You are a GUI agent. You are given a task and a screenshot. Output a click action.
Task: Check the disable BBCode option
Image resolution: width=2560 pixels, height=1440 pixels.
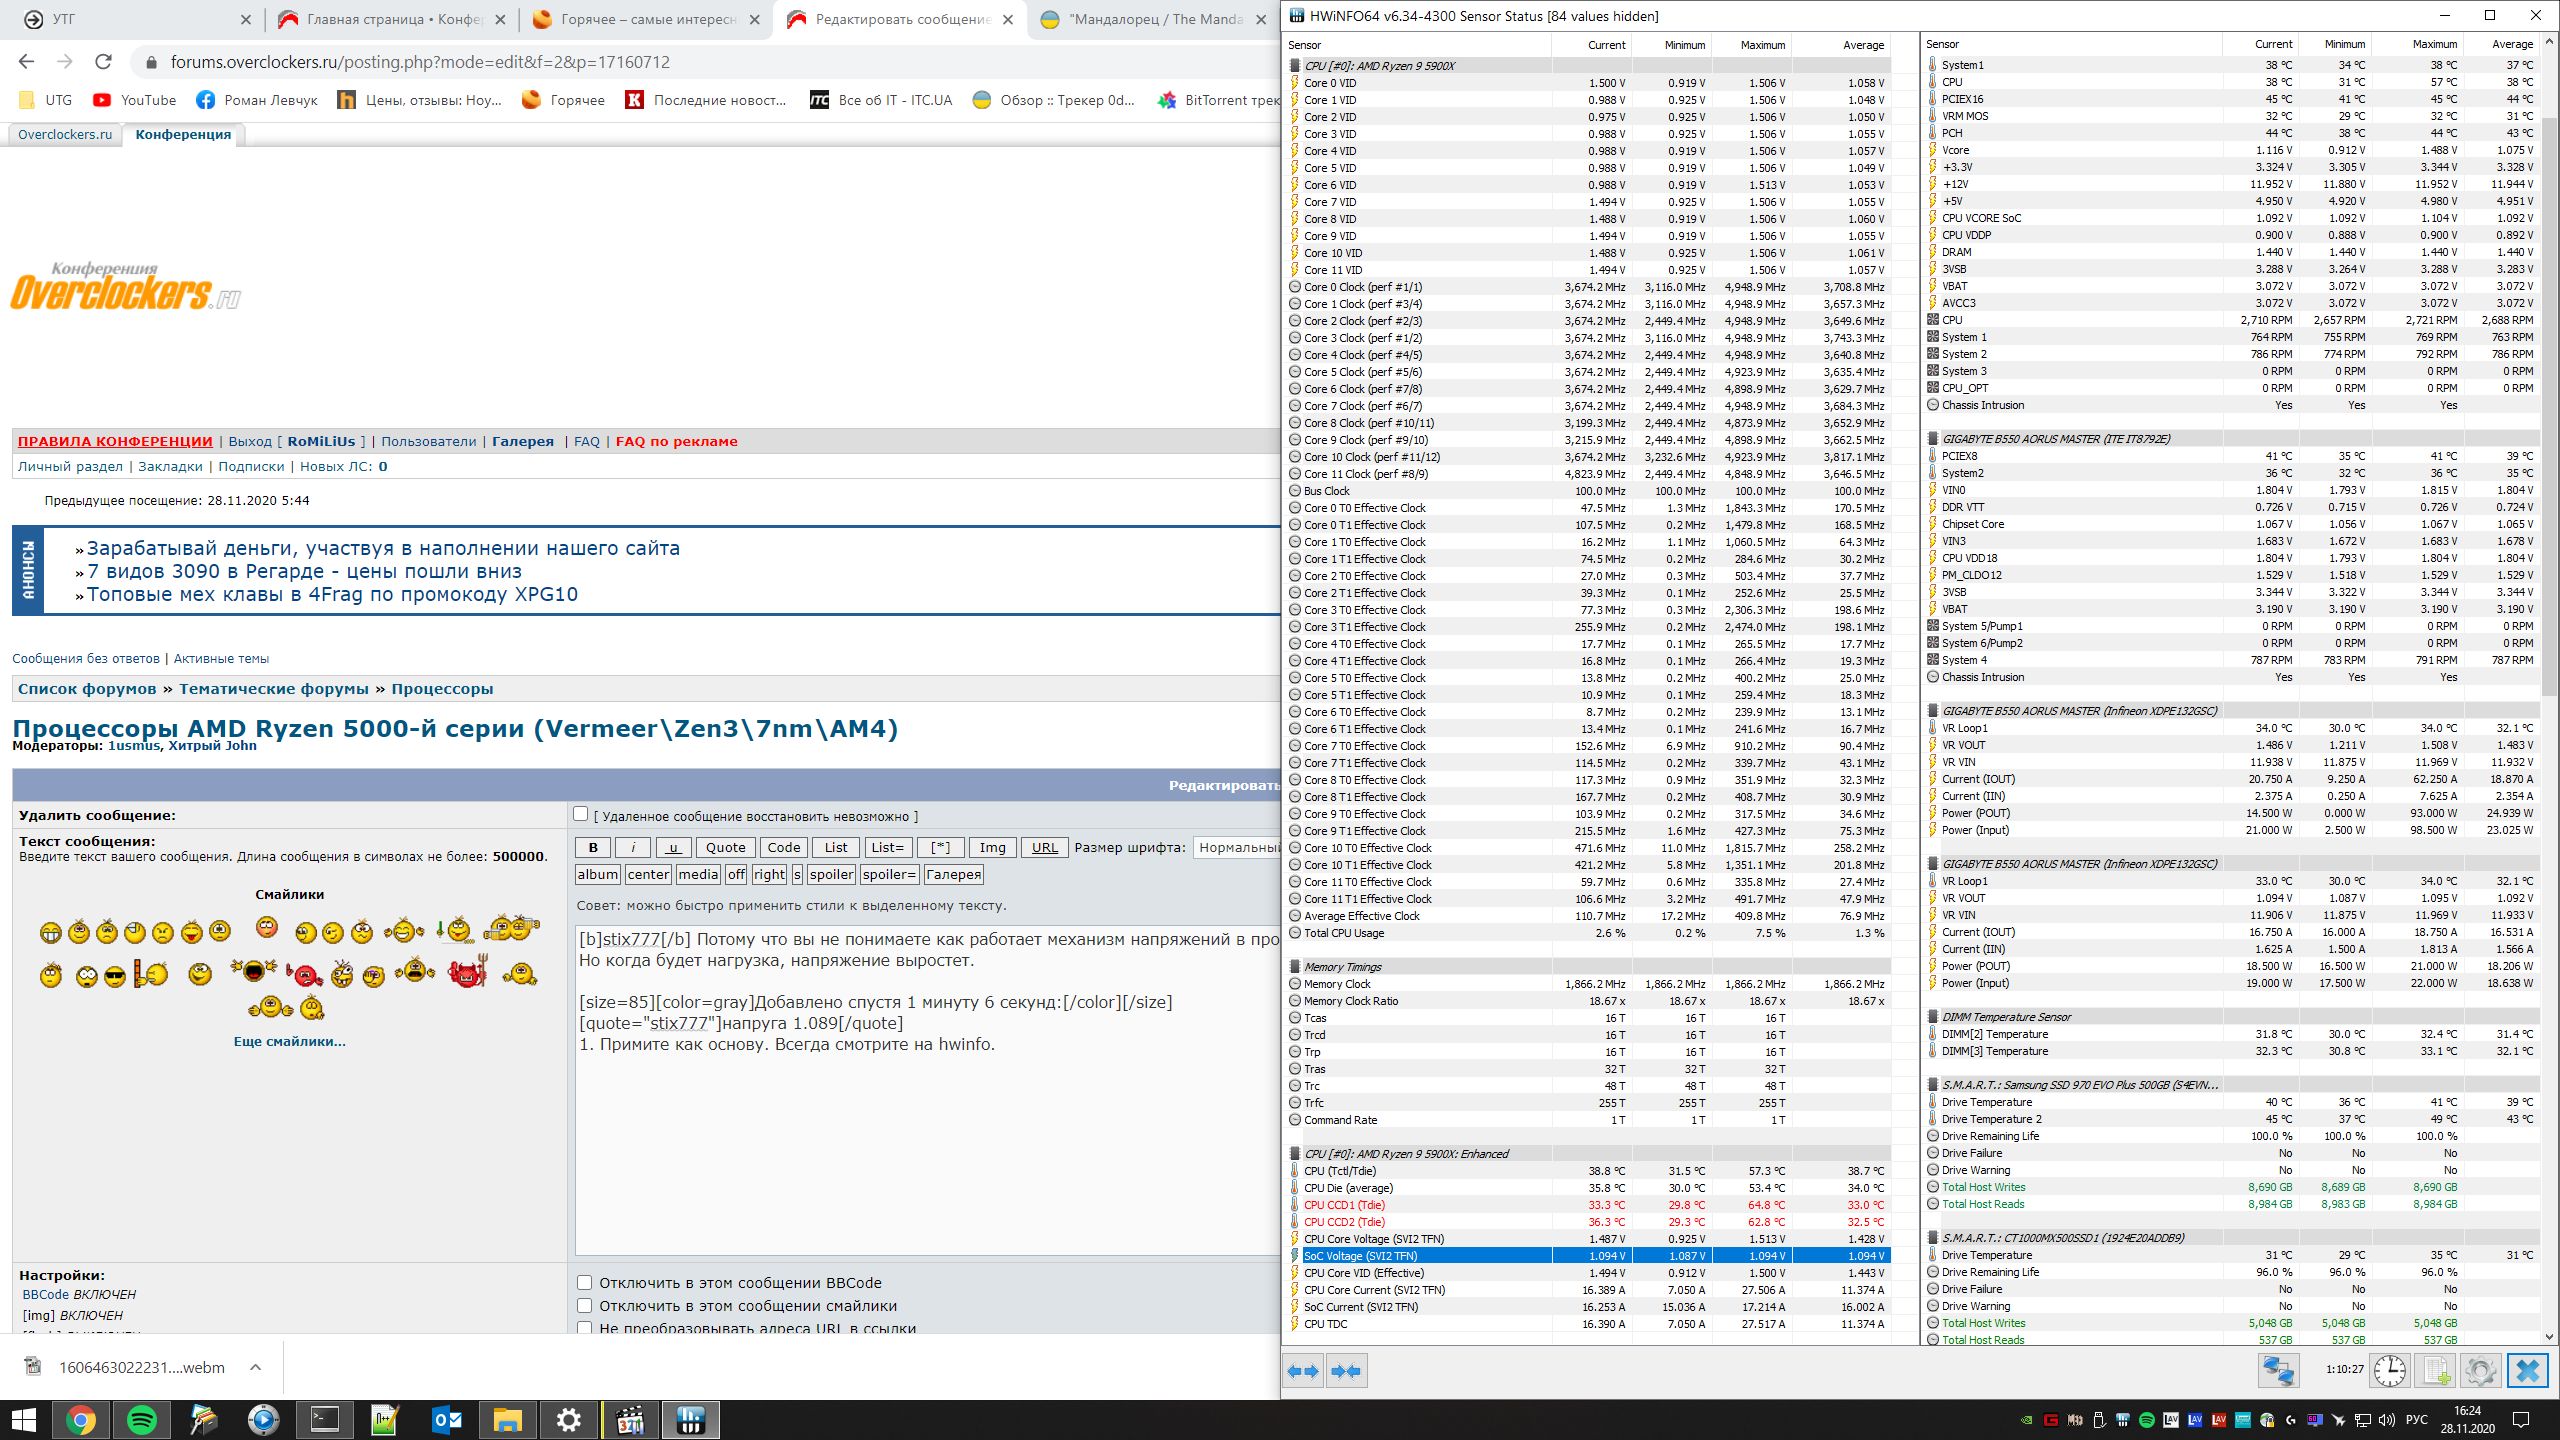point(585,1283)
